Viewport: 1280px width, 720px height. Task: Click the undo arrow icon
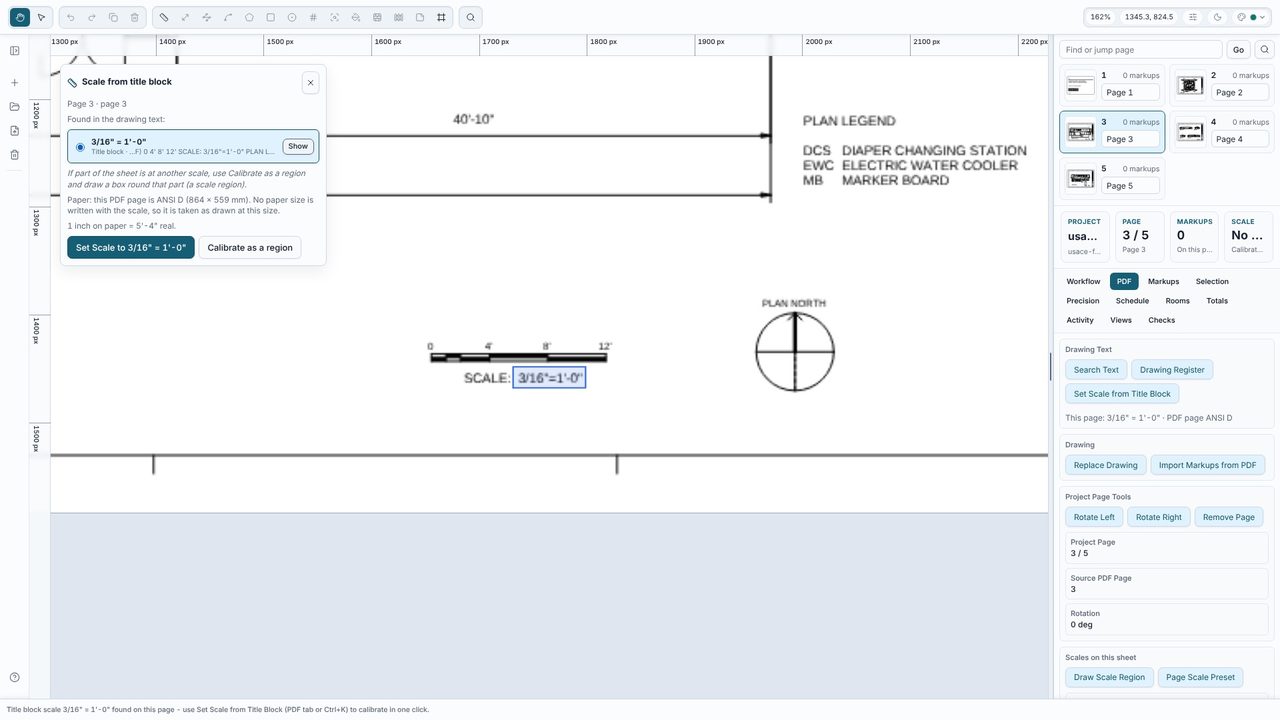pyautogui.click(x=70, y=17)
